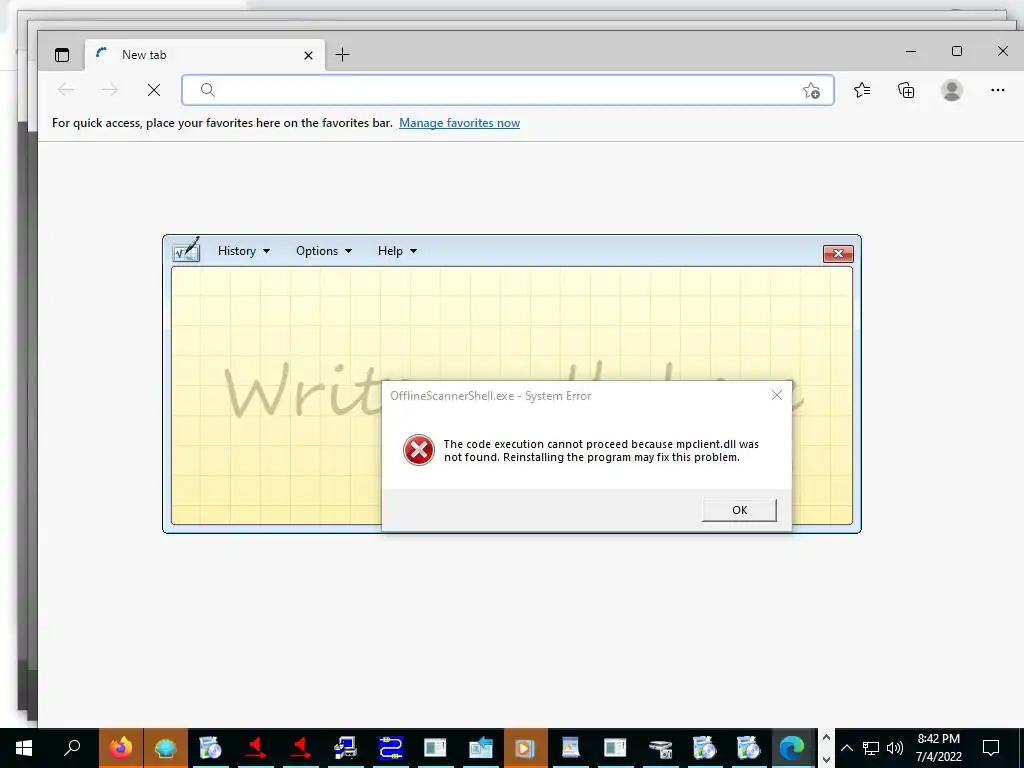The width and height of the screenshot is (1024, 768).
Task: Select the "New tab" browser tab
Action: coord(202,55)
